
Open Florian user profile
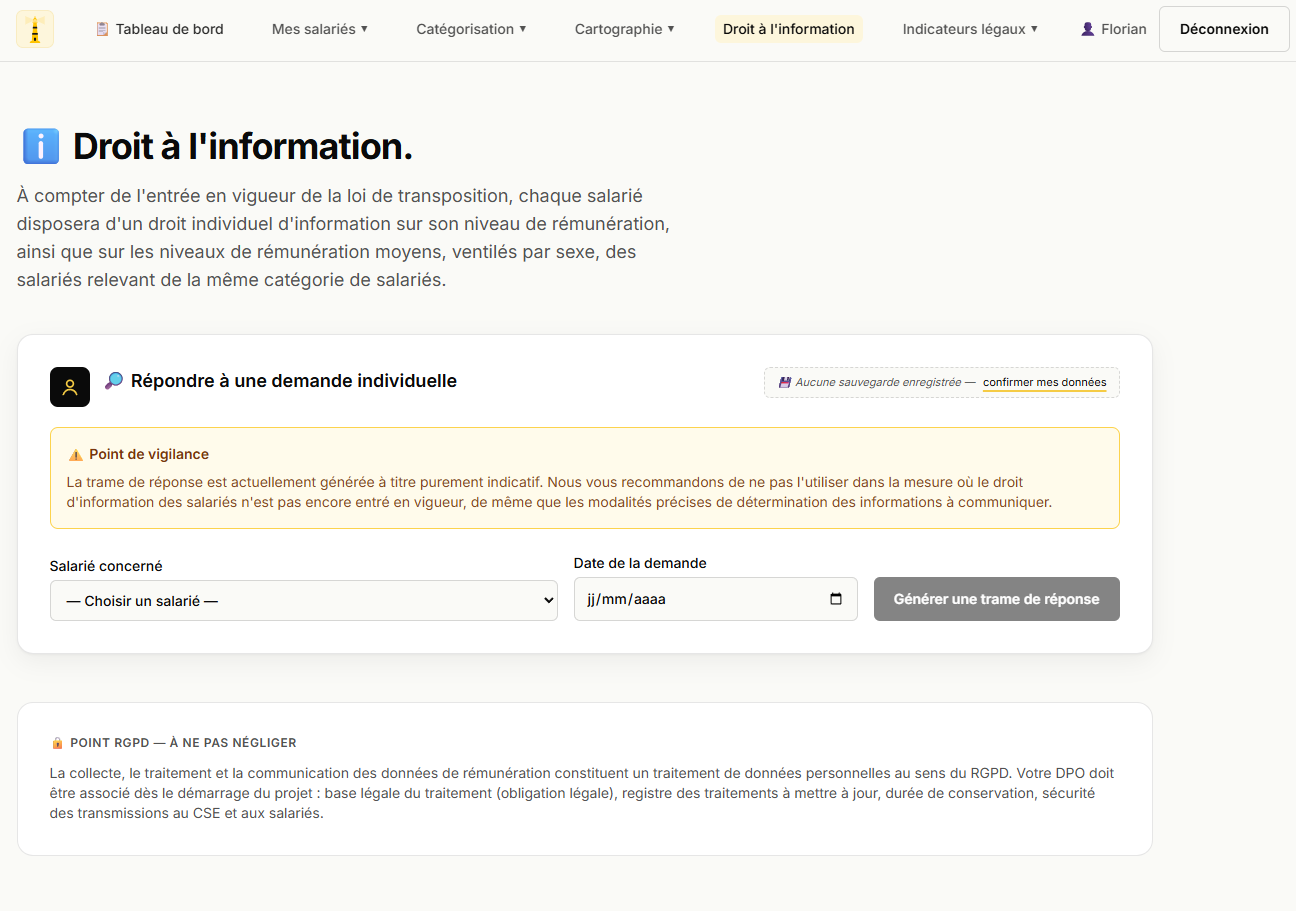(x=1114, y=29)
